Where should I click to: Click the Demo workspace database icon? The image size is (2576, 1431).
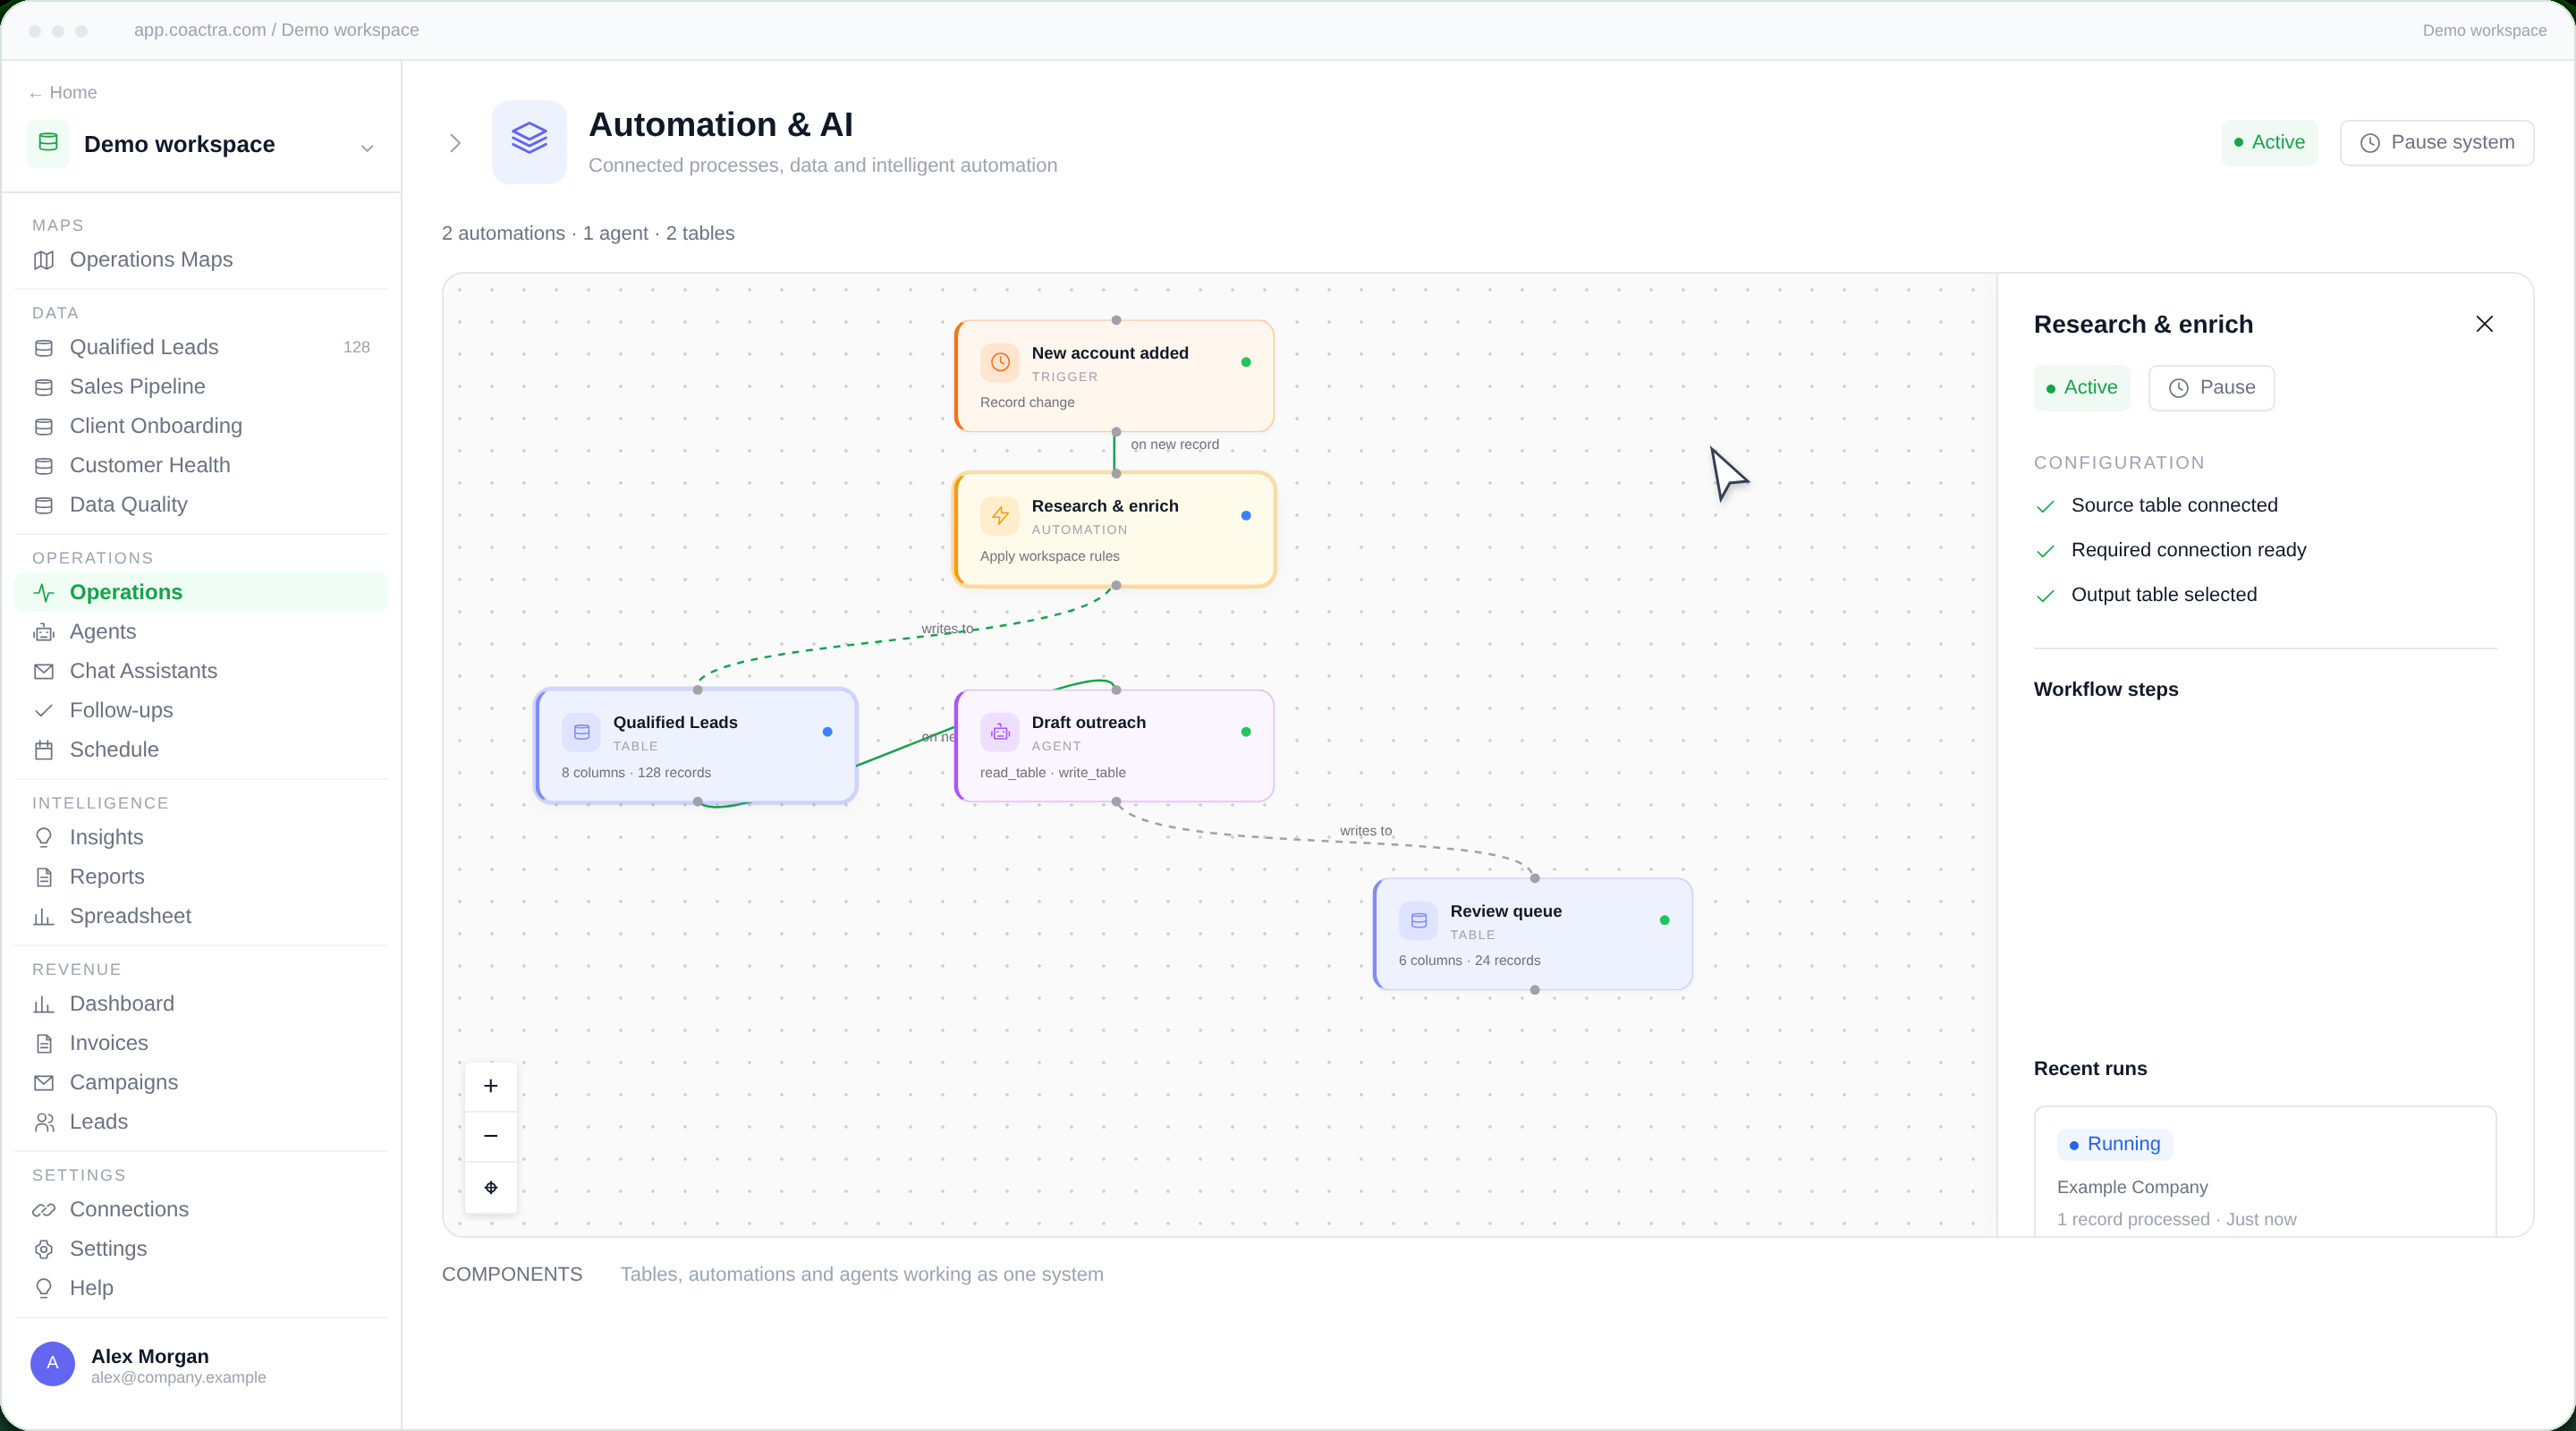click(x=48, y=143)
